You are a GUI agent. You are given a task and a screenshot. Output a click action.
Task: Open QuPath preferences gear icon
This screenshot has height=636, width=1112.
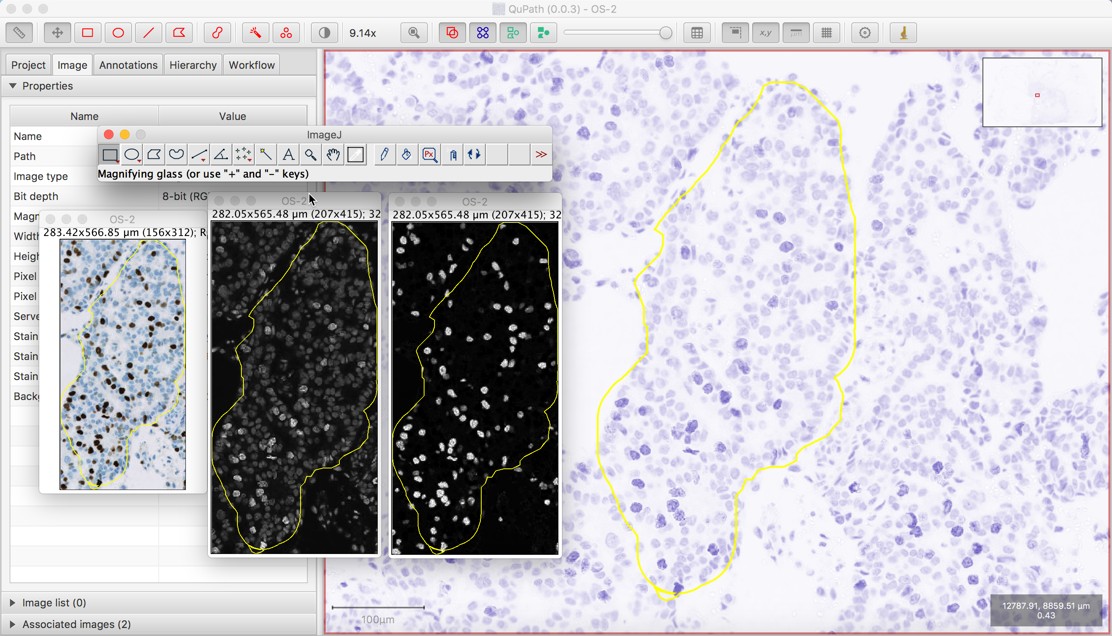[864, 33]
